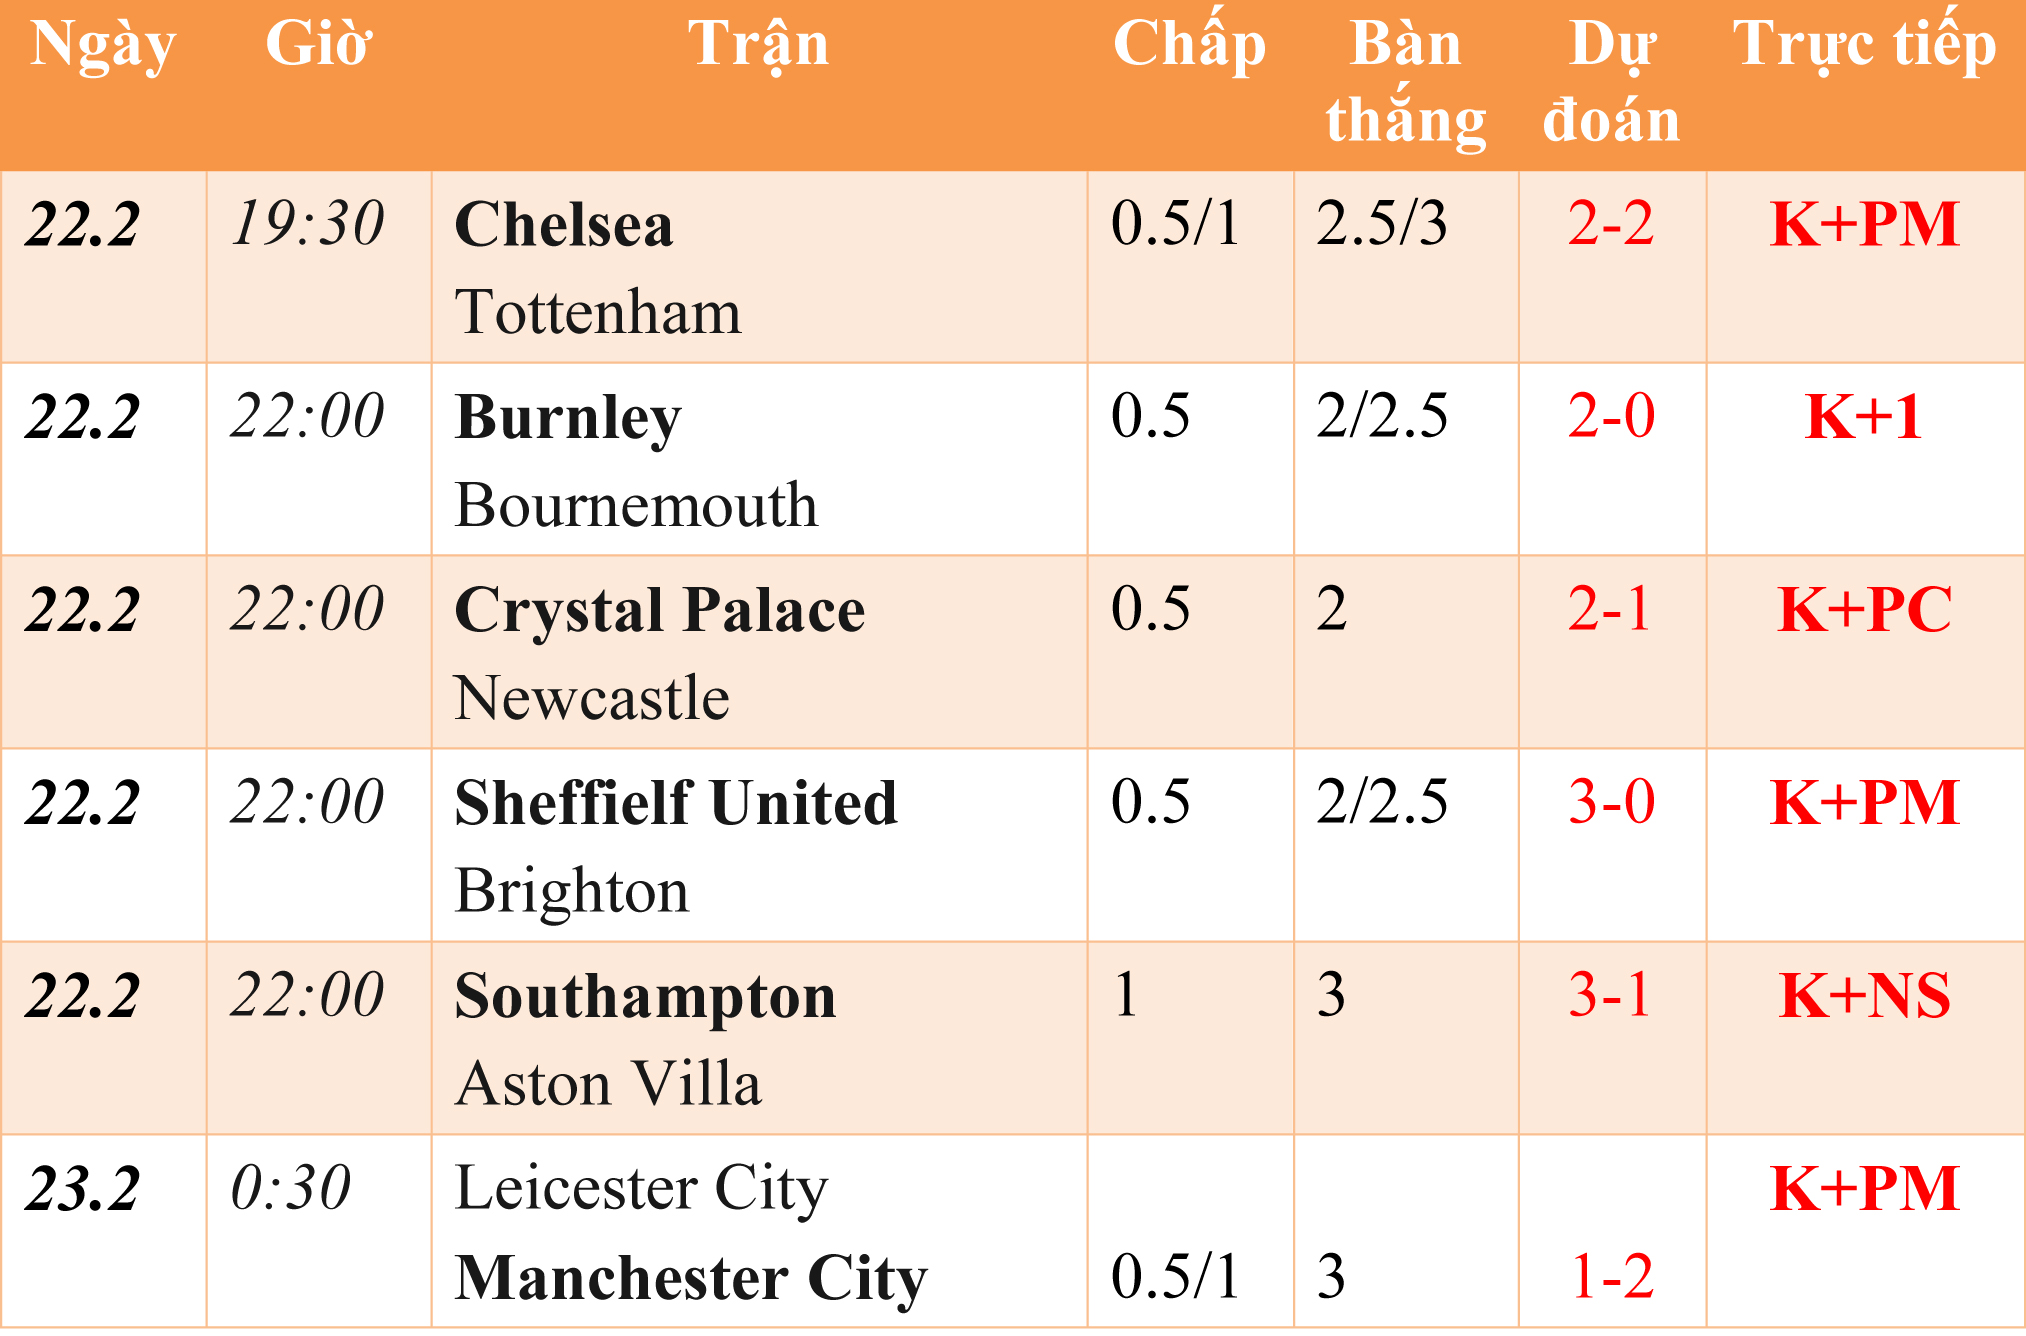Click the 3-0 prediction for Sheffield United
This screenshot has width=2026, height=1336.
pos(1611,803)
